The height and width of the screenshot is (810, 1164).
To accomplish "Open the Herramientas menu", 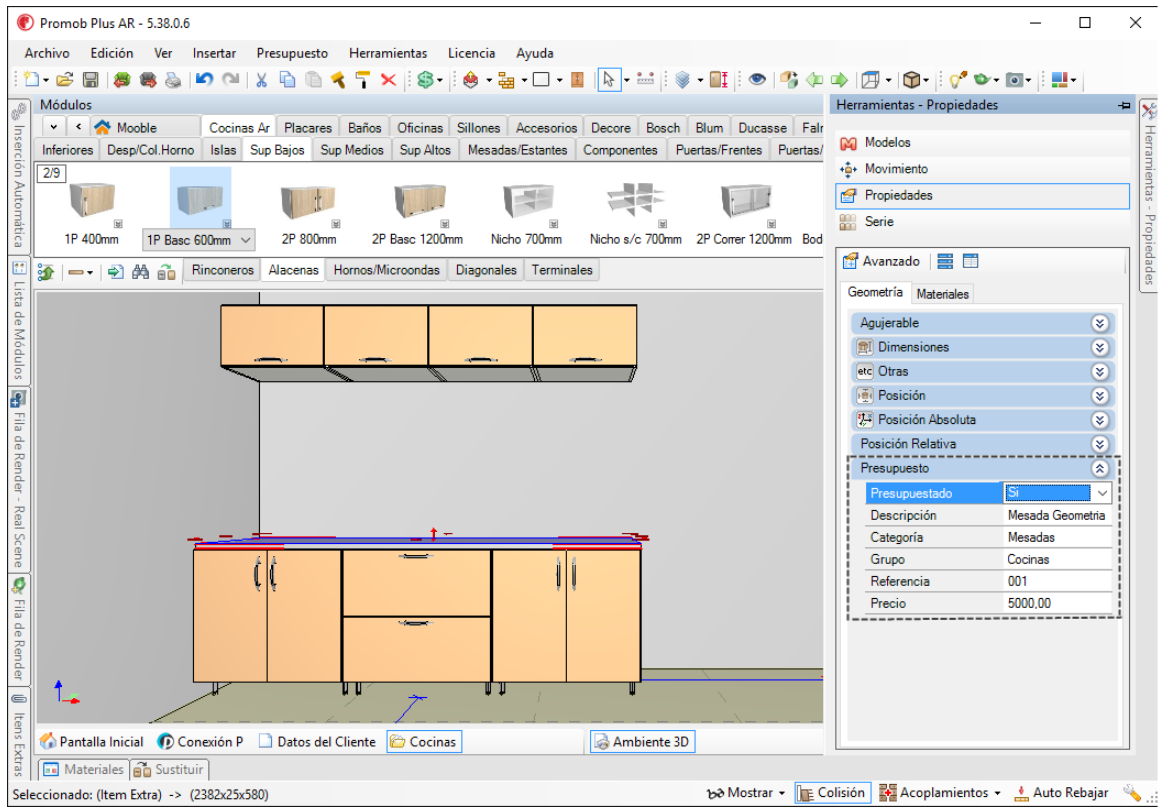I will click(387, 53).
